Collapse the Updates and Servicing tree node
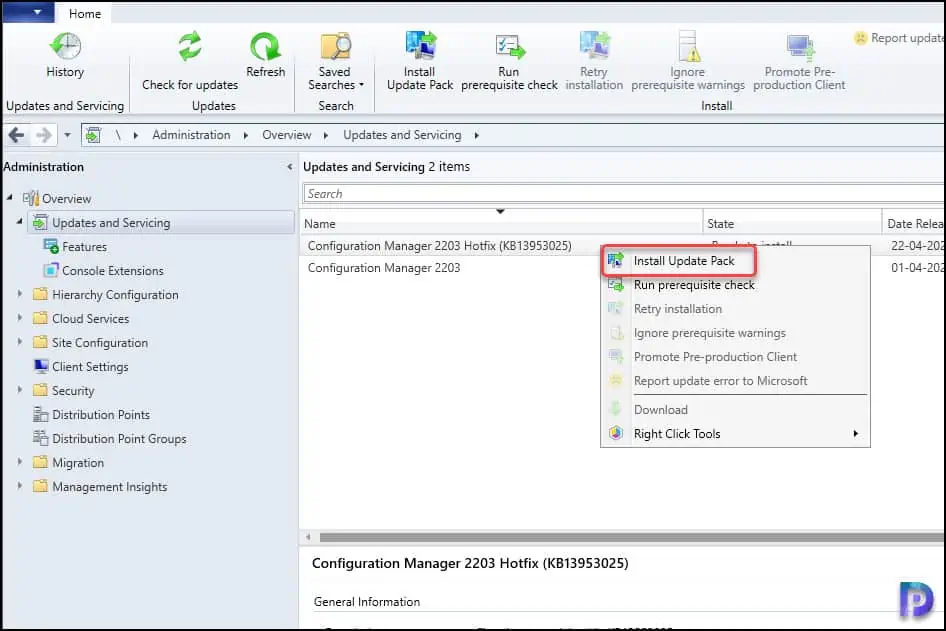This screenshot has width=946, height=631. (x=20, y=221)
